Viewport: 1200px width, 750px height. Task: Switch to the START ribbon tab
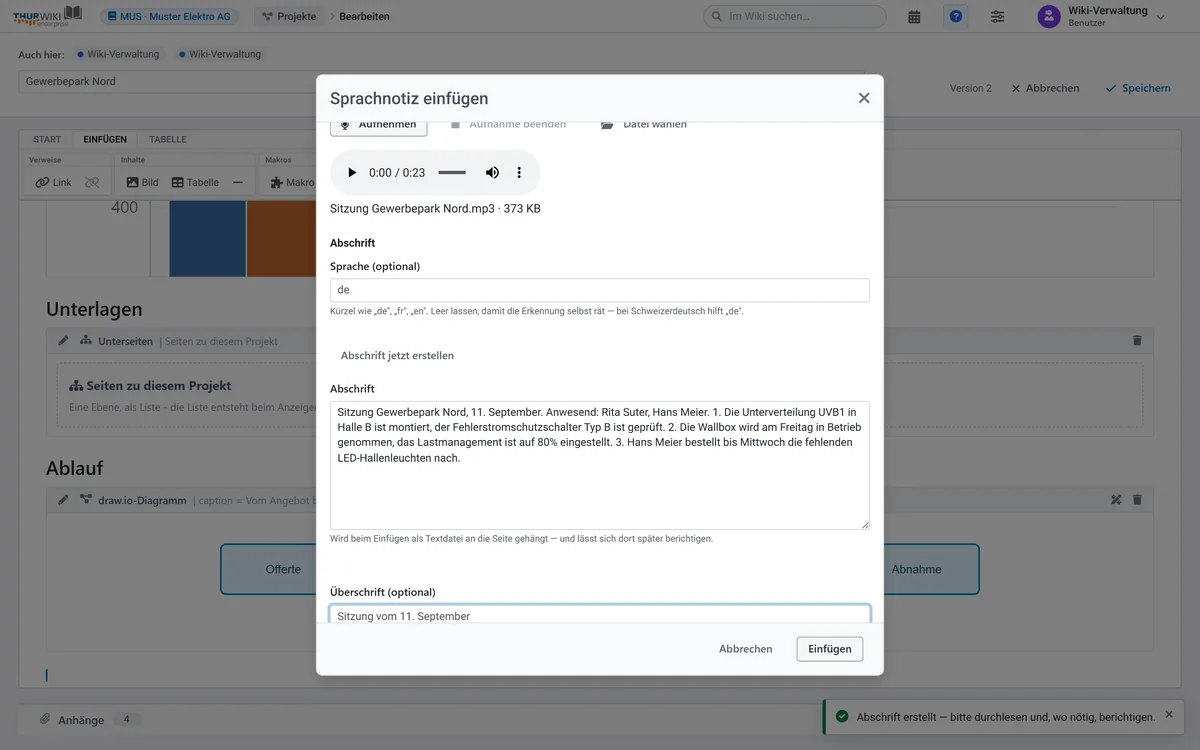[x=47, y=139]
